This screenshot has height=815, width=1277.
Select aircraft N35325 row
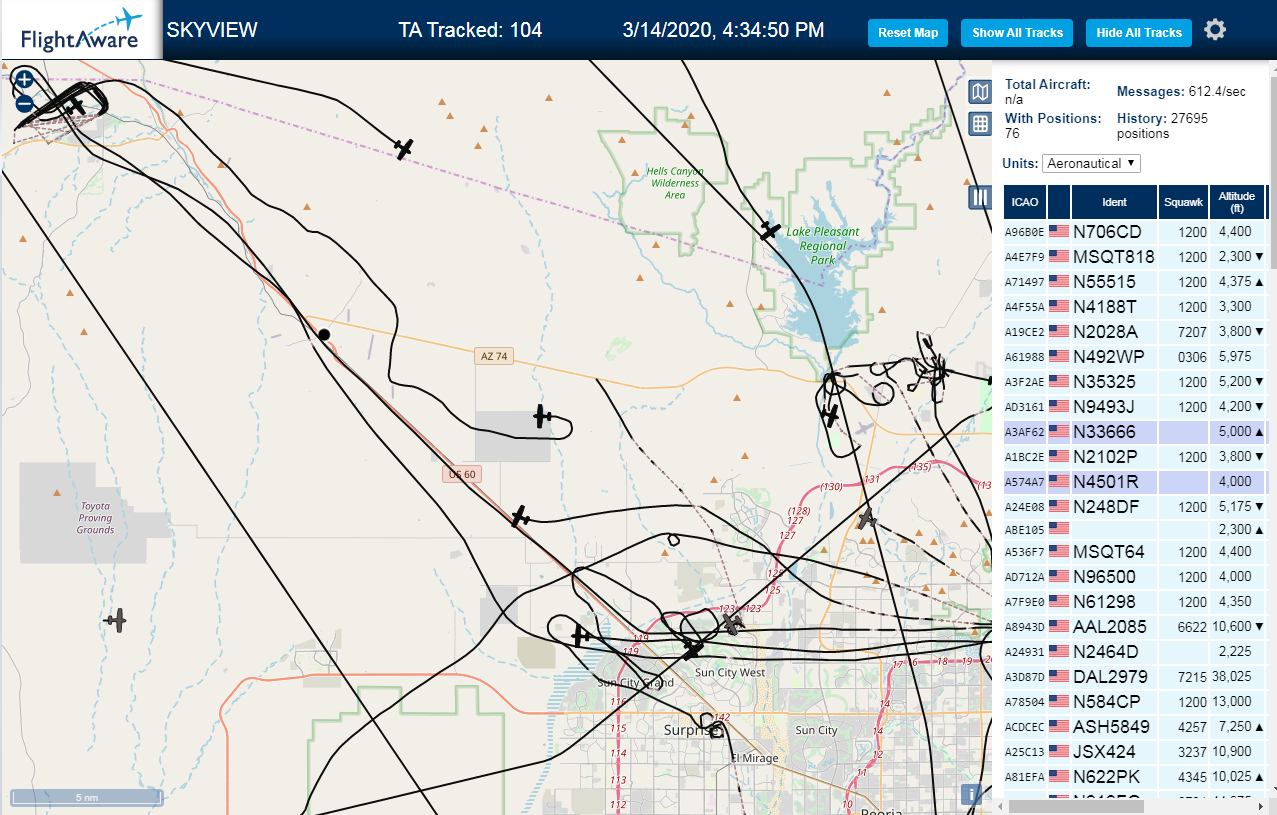coord(1137,382)
